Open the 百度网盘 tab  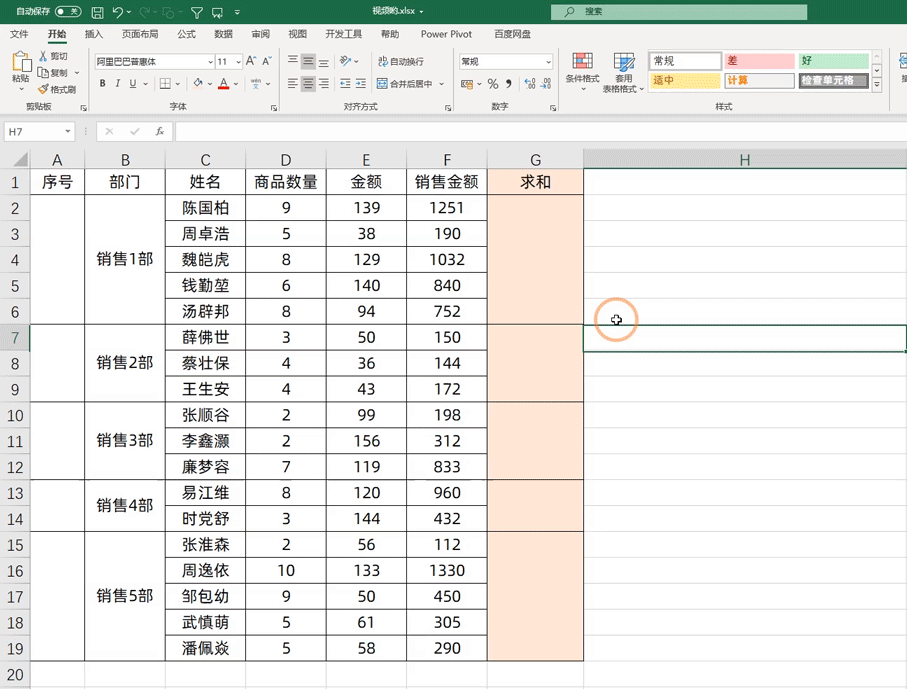[x=513, y=34]
